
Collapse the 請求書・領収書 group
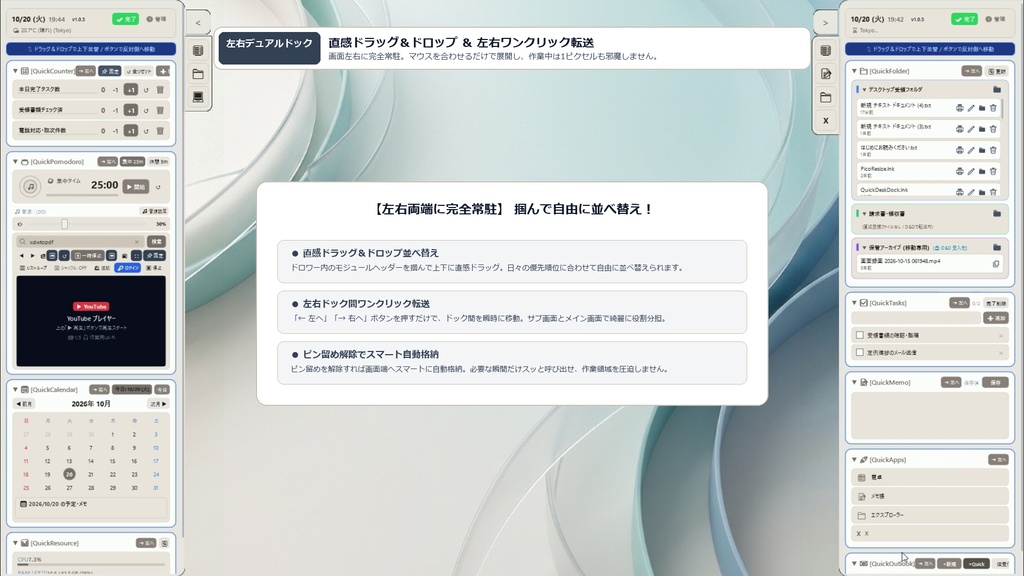coord(864,214)
